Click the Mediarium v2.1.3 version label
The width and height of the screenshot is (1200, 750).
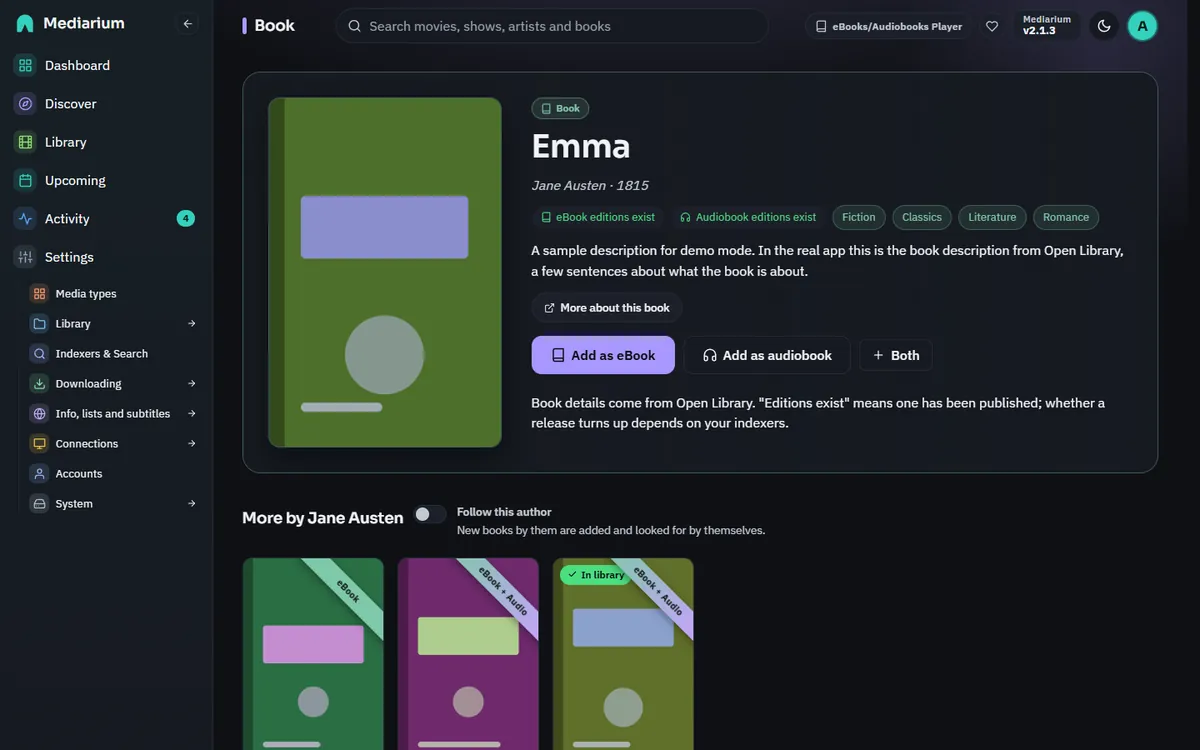click(1047, 25)
